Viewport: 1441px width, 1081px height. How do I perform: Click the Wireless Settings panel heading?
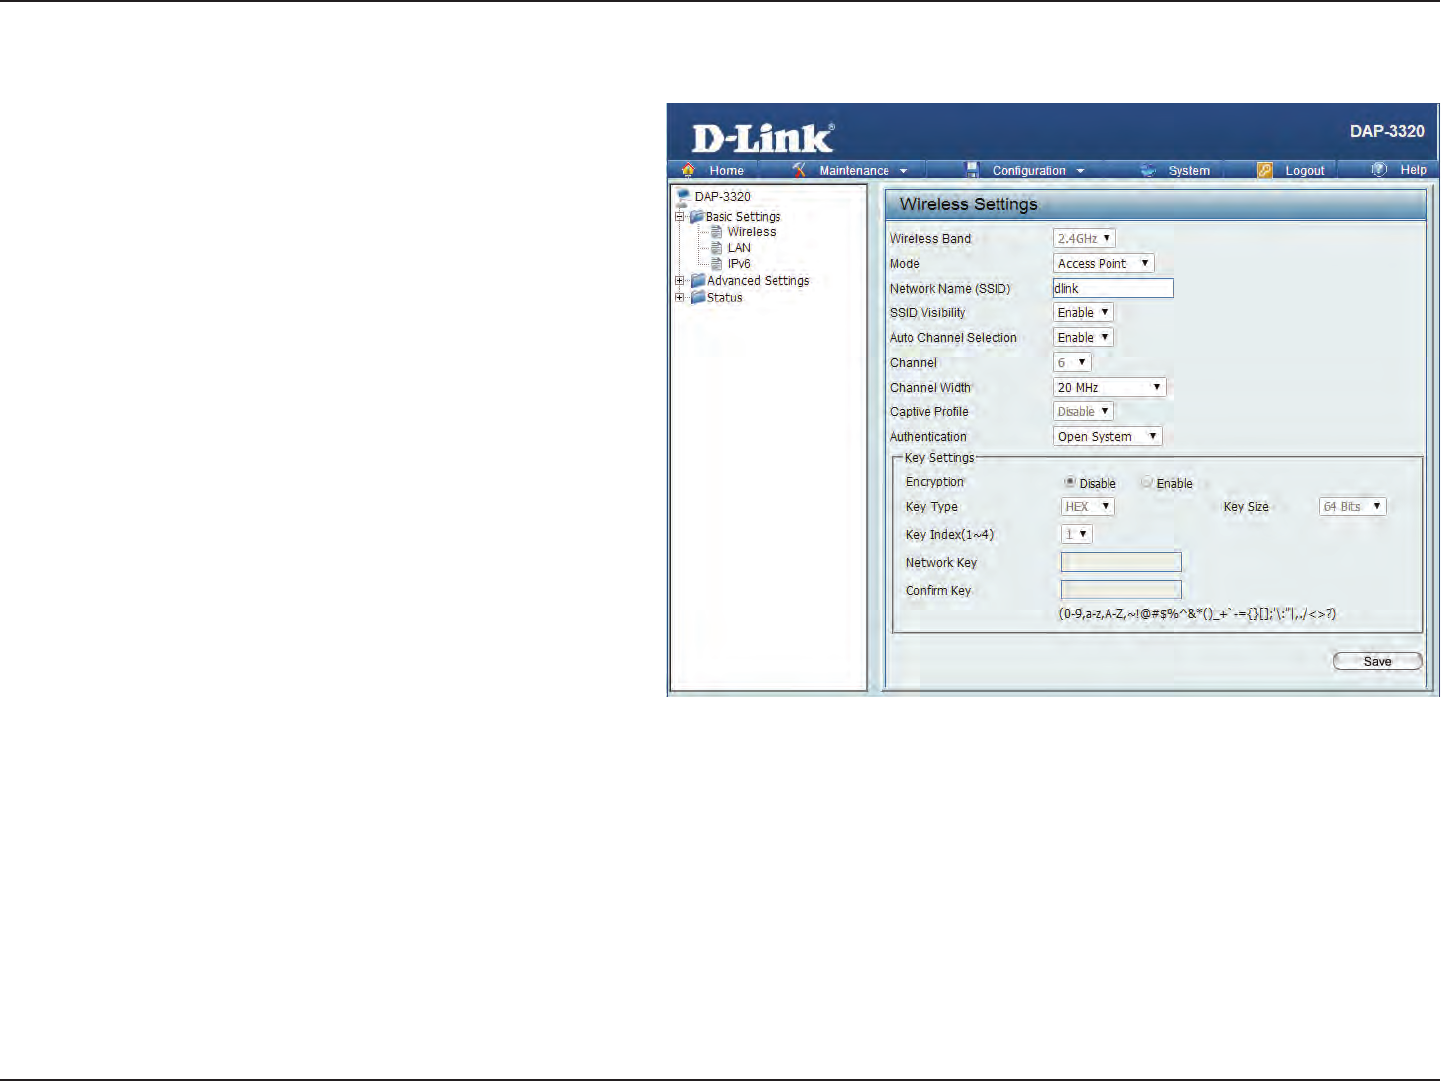coord(969,204)
